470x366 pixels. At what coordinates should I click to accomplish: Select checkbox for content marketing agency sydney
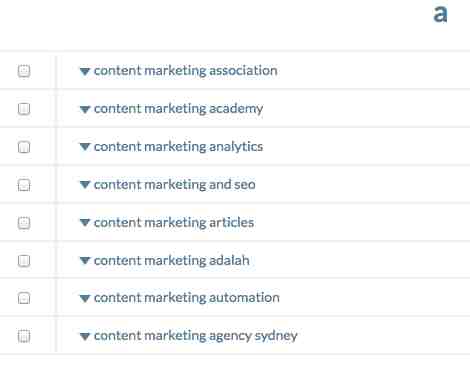coord(24,336)
